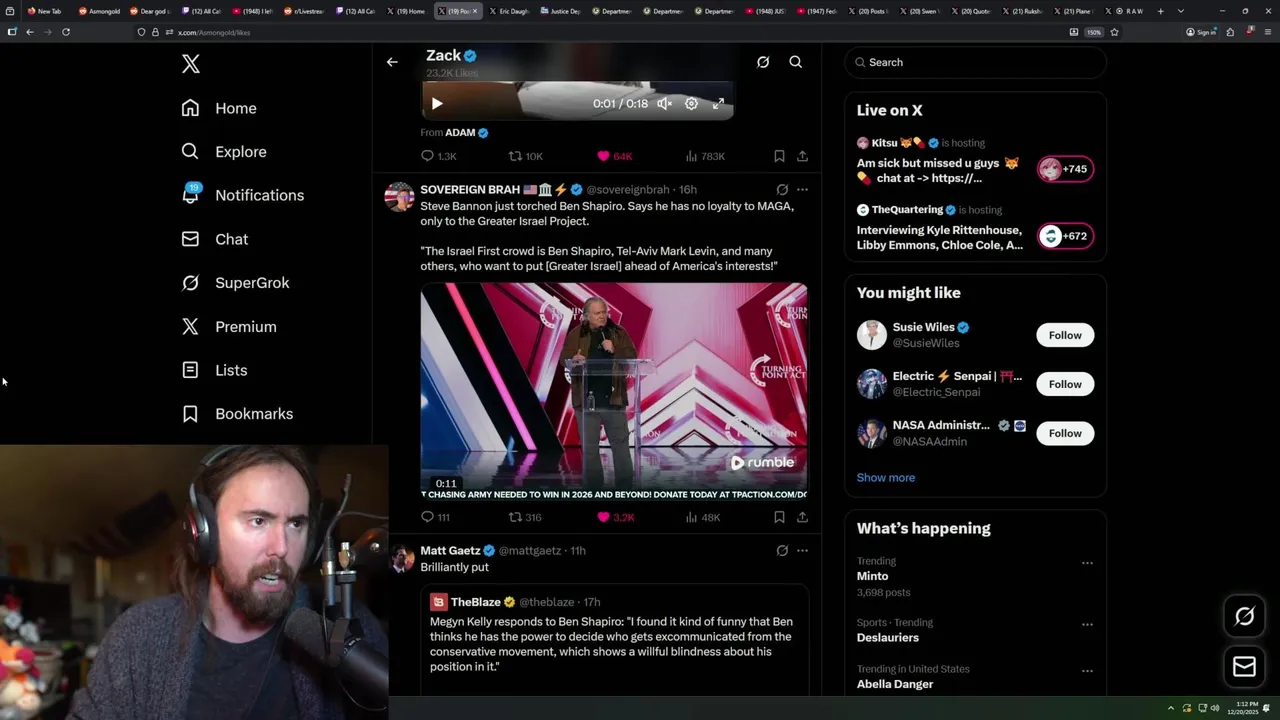This screenshot has width=1280, height=720.
Task: Click the system clock in the taskbar
Action: coord(1245,708)
